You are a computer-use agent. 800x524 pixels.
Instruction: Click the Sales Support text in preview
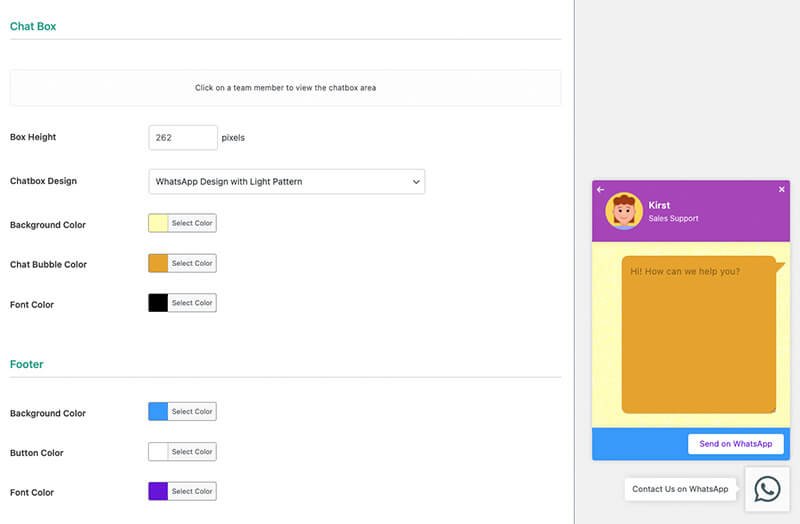[x=673, y=218]
